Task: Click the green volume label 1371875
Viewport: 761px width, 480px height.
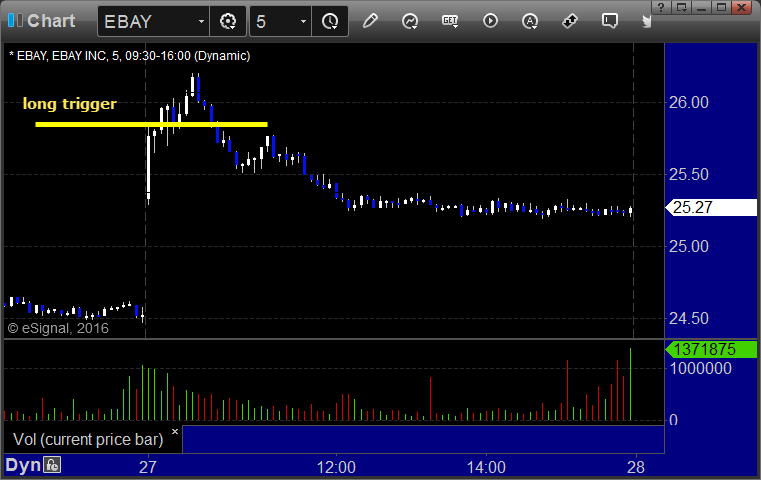Action: (x=711, y=349)
